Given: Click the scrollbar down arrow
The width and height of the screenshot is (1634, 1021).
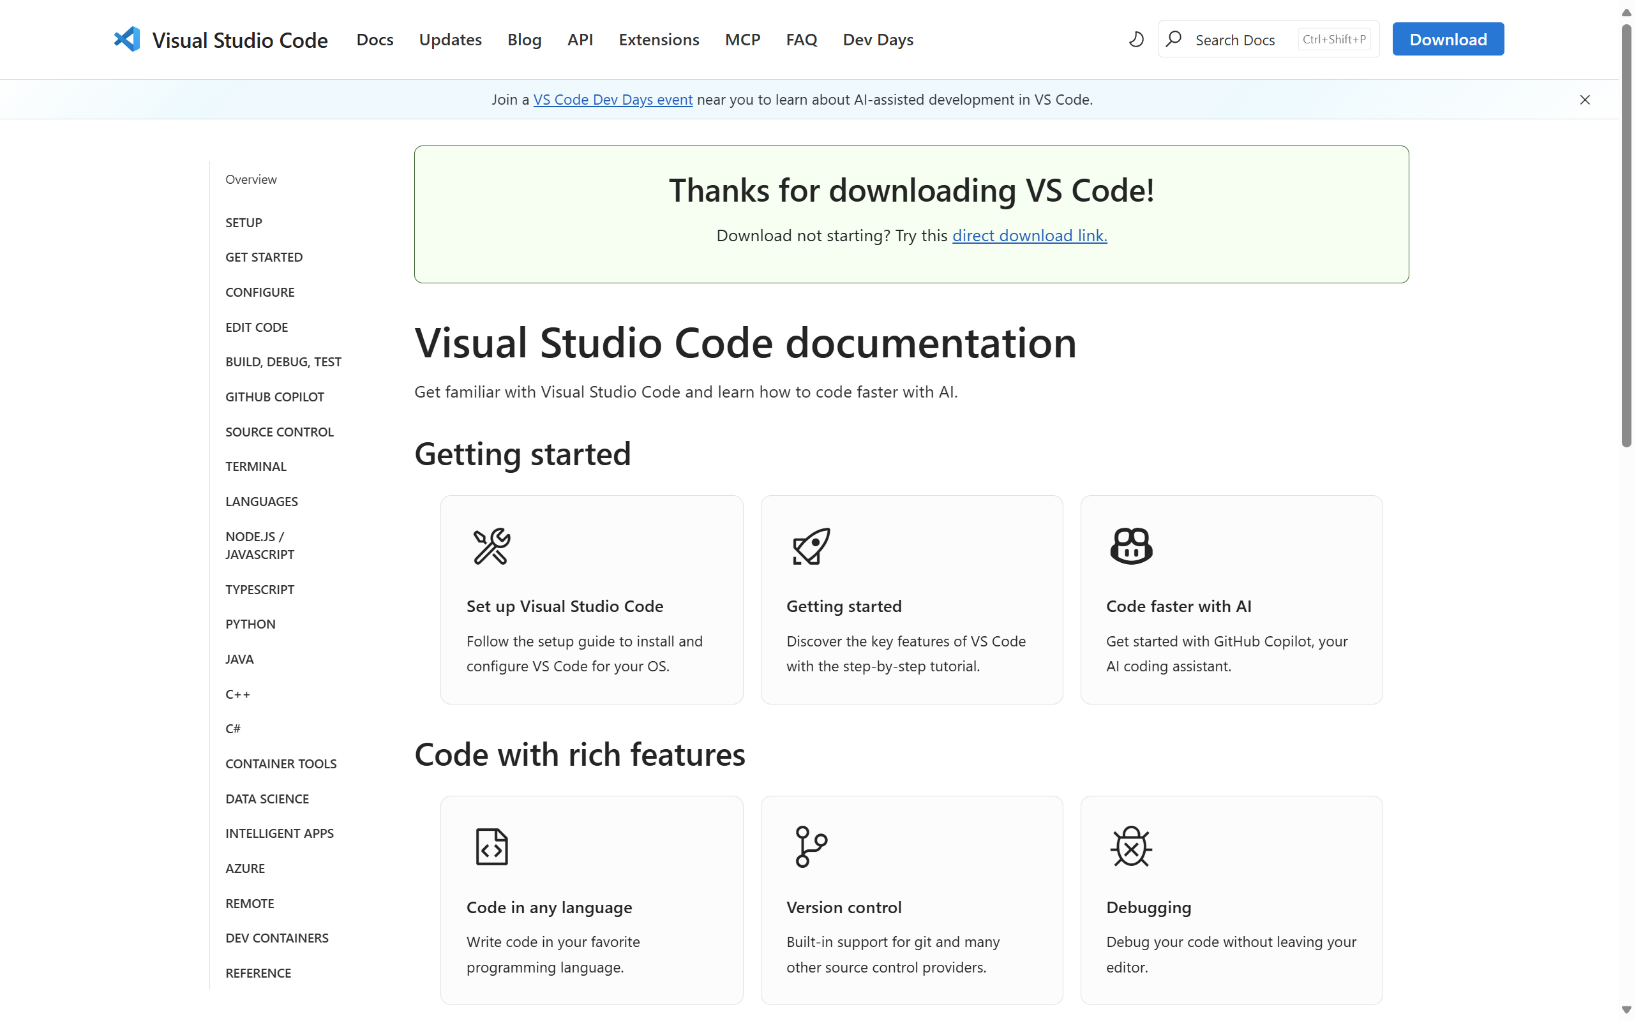Looking at the screenshot, I should click(1626, 1010).
